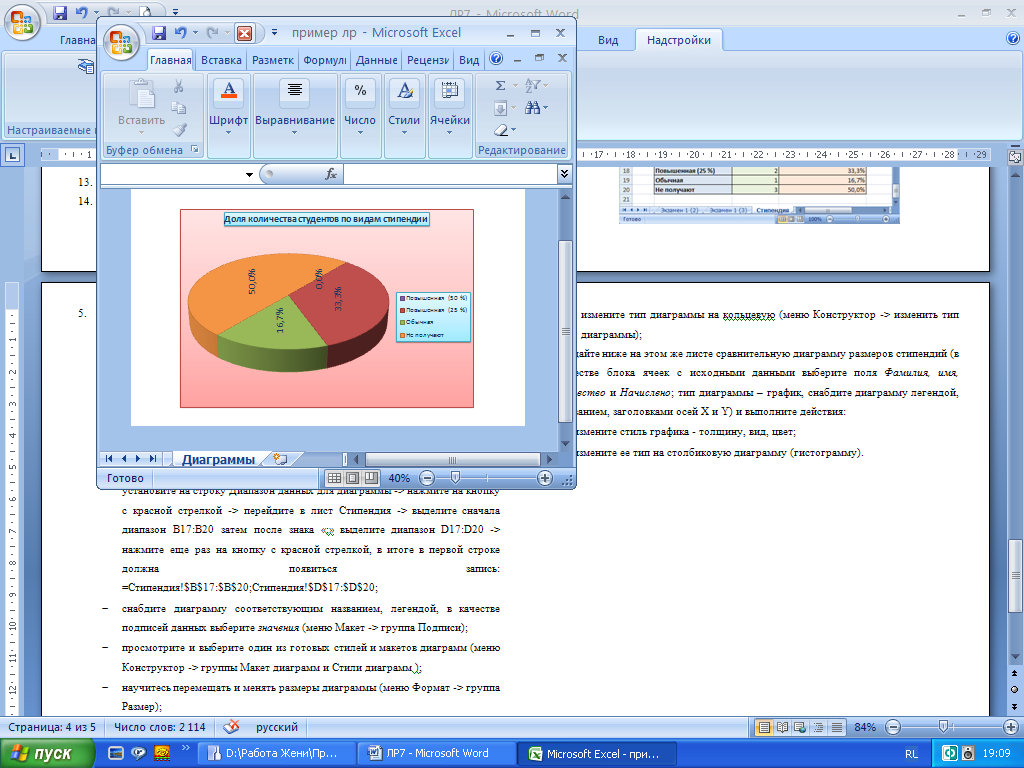Click the Excel zoom slider handle

point(455,478)
